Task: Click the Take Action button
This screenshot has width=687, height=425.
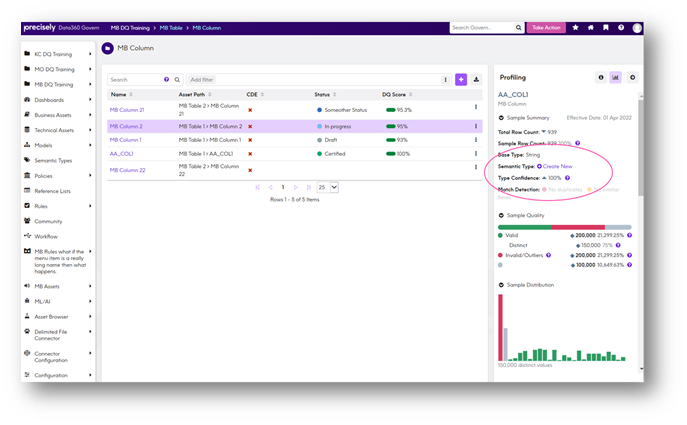Action: pyautogui.click(x=546, y=28)
